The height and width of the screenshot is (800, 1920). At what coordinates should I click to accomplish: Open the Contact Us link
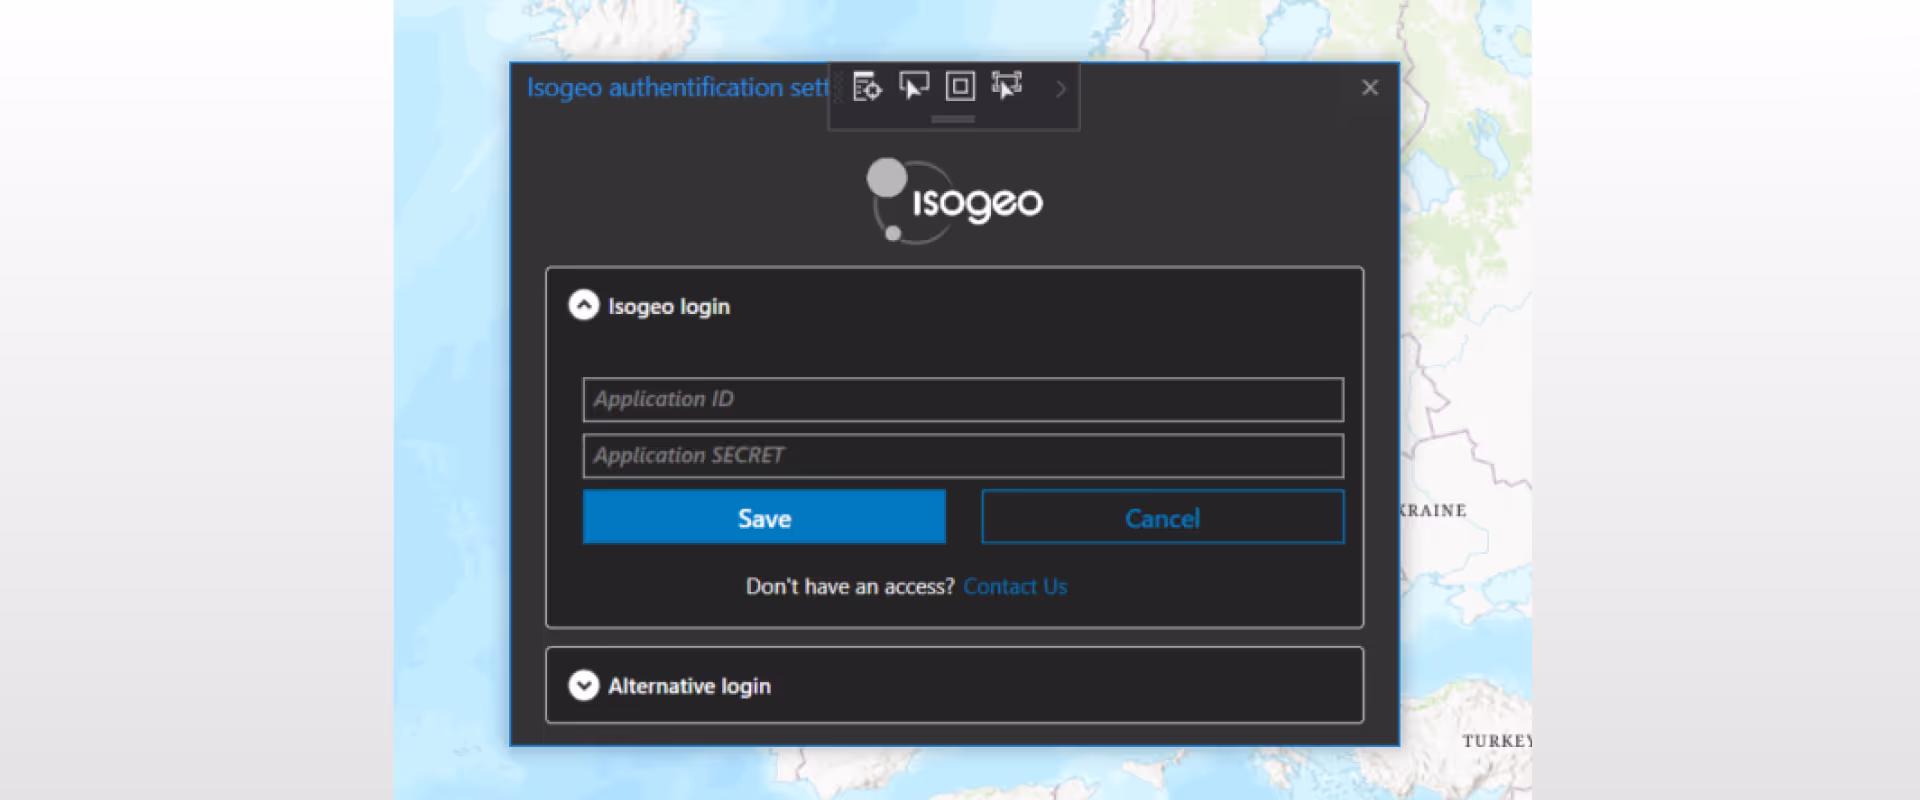(x=1015, y=587)
